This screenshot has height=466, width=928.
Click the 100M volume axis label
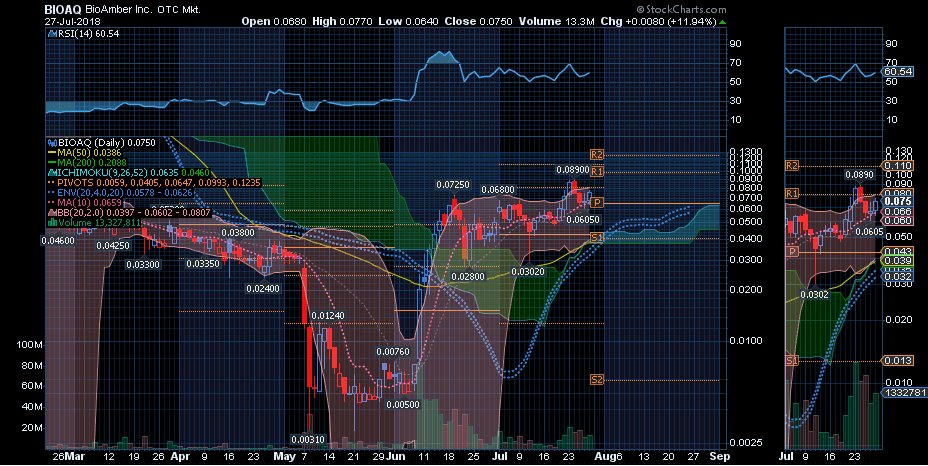30,345
